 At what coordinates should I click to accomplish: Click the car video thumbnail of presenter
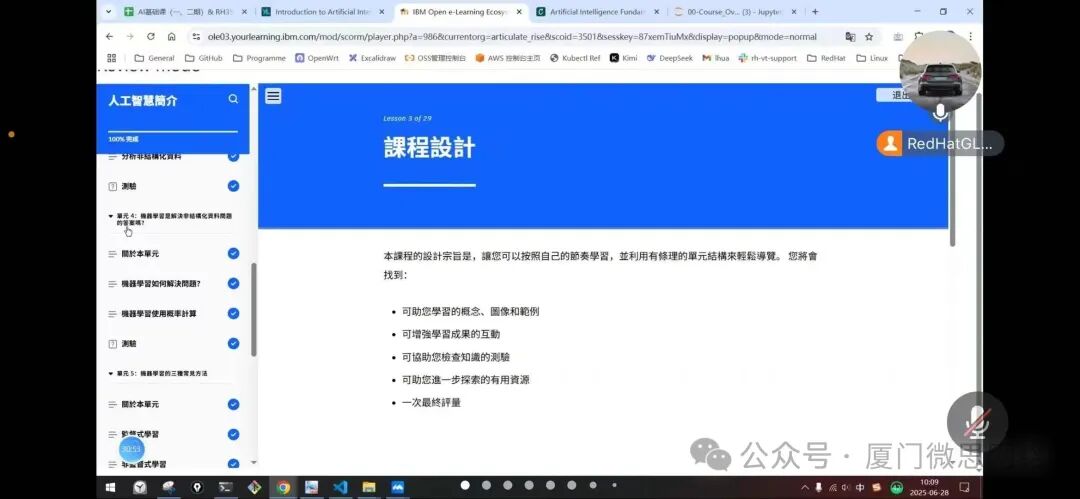click(939, 70)
